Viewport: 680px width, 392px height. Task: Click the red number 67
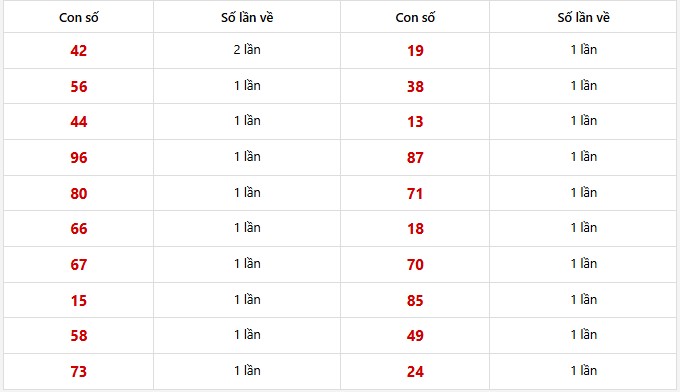[x=78, y=265]
